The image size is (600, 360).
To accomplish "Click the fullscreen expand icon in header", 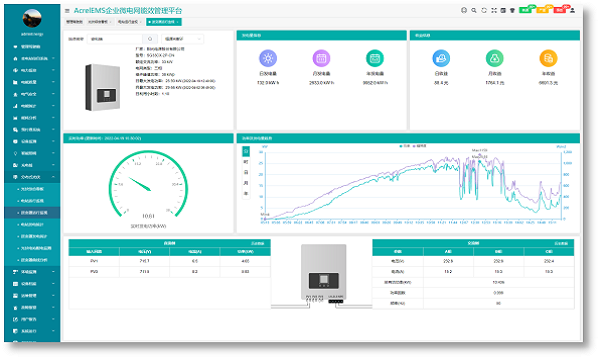I will pos(494,10).
